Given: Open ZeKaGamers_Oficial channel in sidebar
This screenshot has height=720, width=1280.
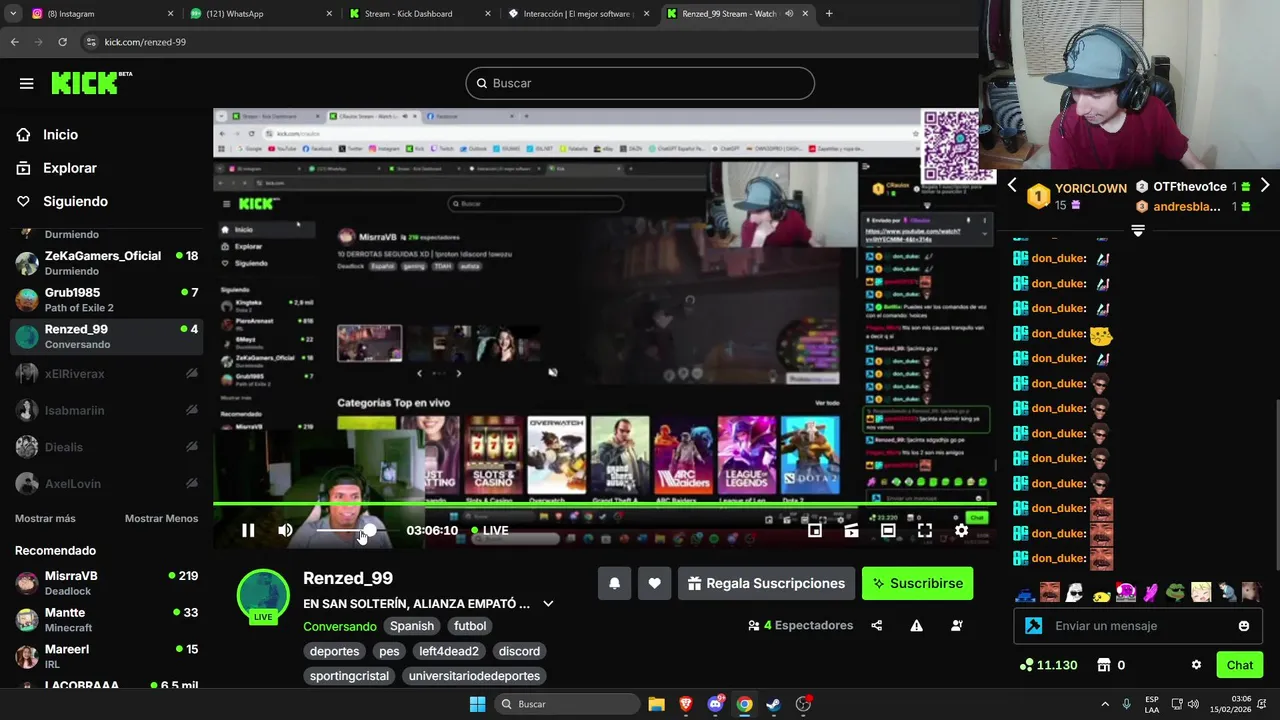Looking at the screenshot, I should pos(106,263).
